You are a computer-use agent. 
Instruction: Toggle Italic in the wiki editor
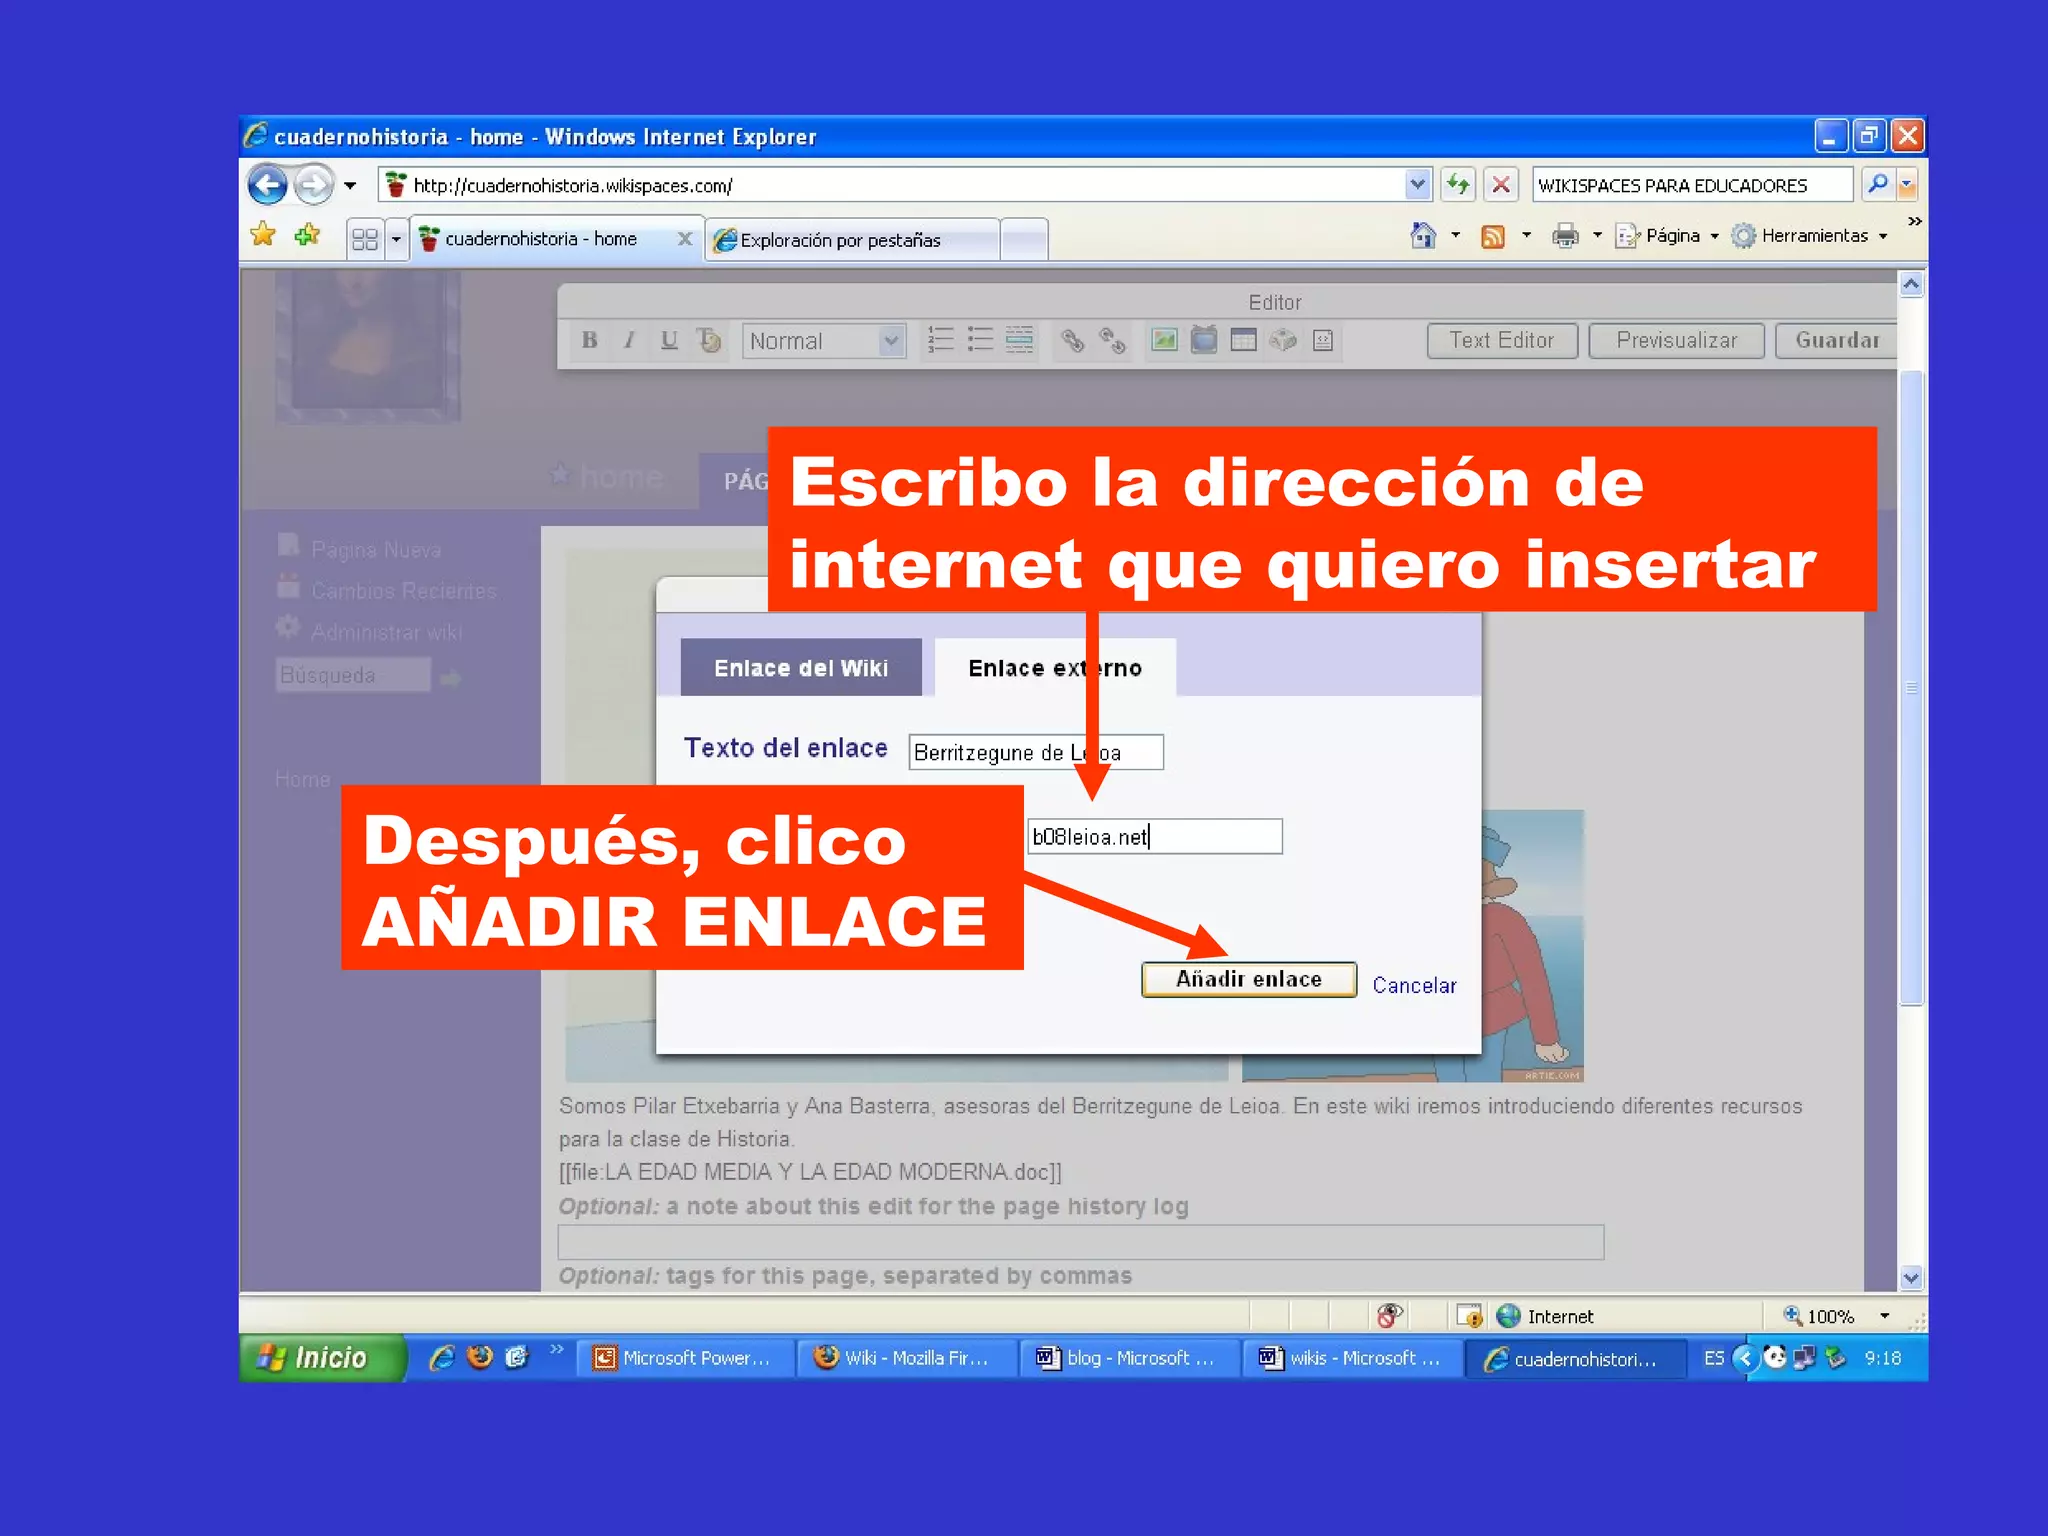pyautogui.click(x=629, y=341)
